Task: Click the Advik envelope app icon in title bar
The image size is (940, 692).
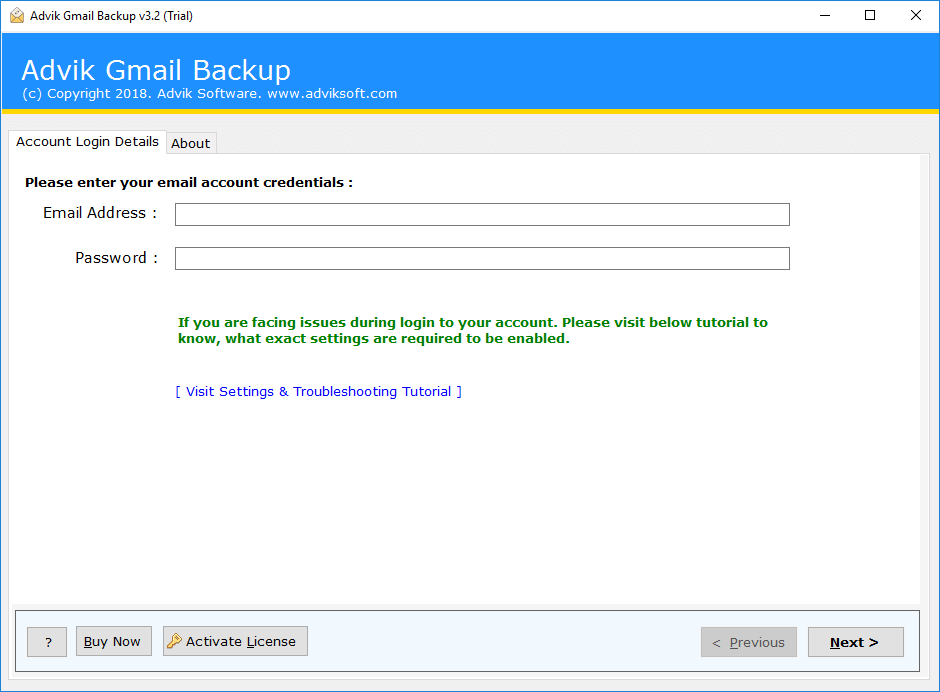Action: pyautogui.click(x=17, y=16)
